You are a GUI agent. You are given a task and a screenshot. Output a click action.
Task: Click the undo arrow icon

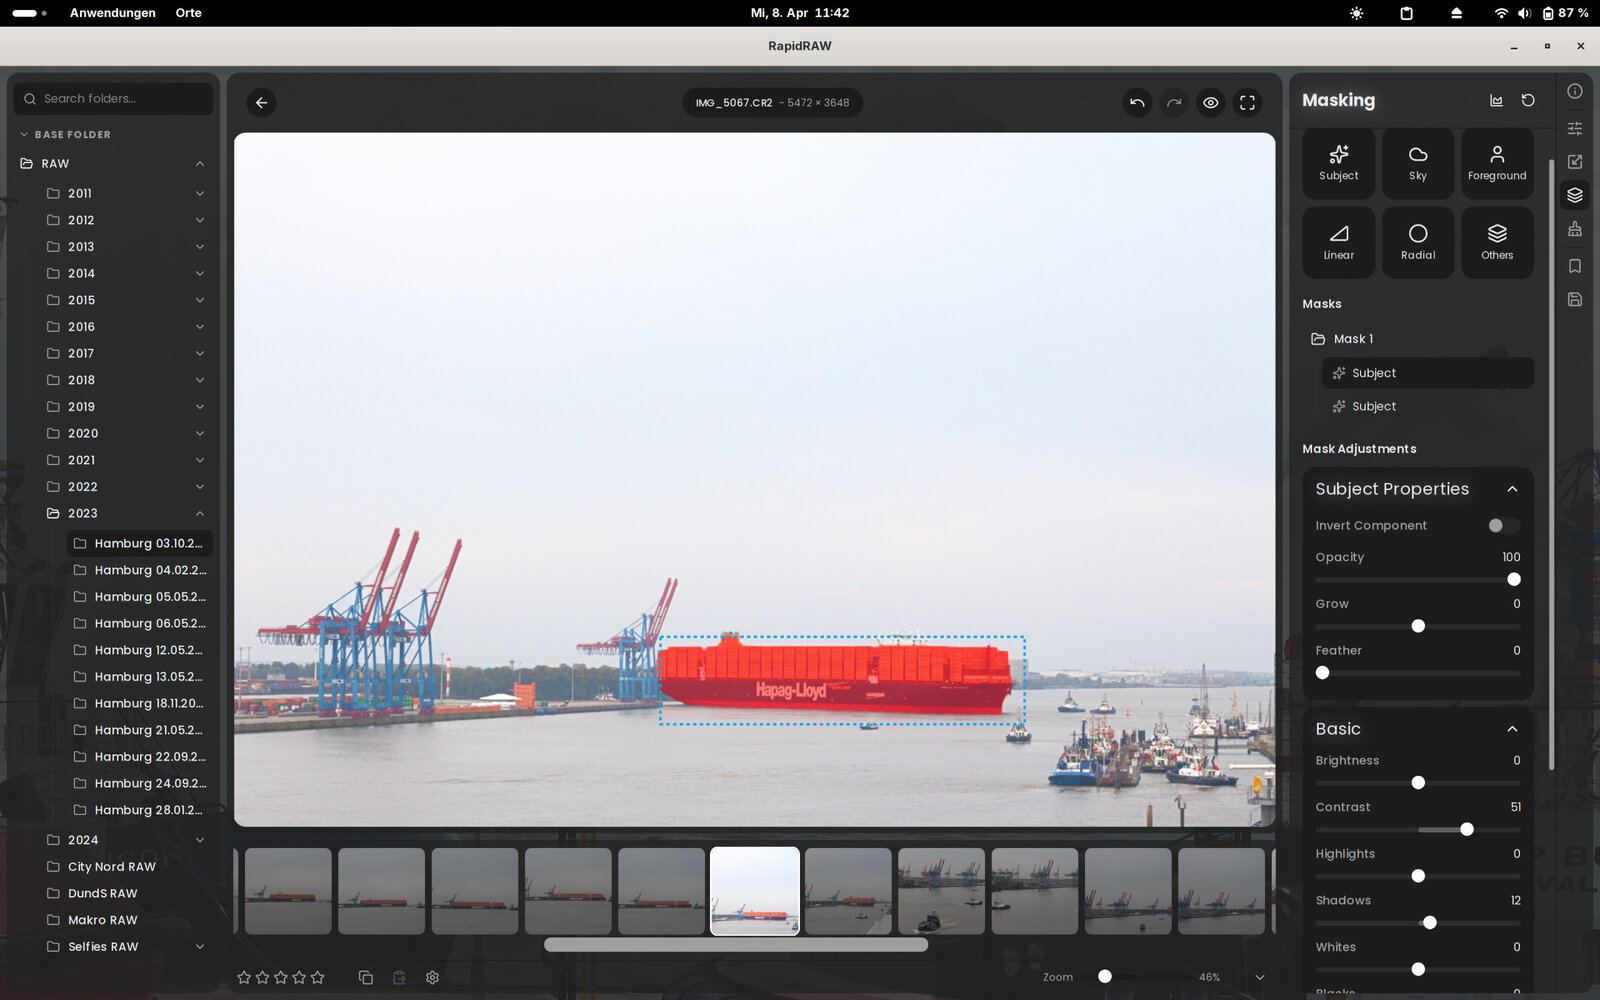[1137, 102]
